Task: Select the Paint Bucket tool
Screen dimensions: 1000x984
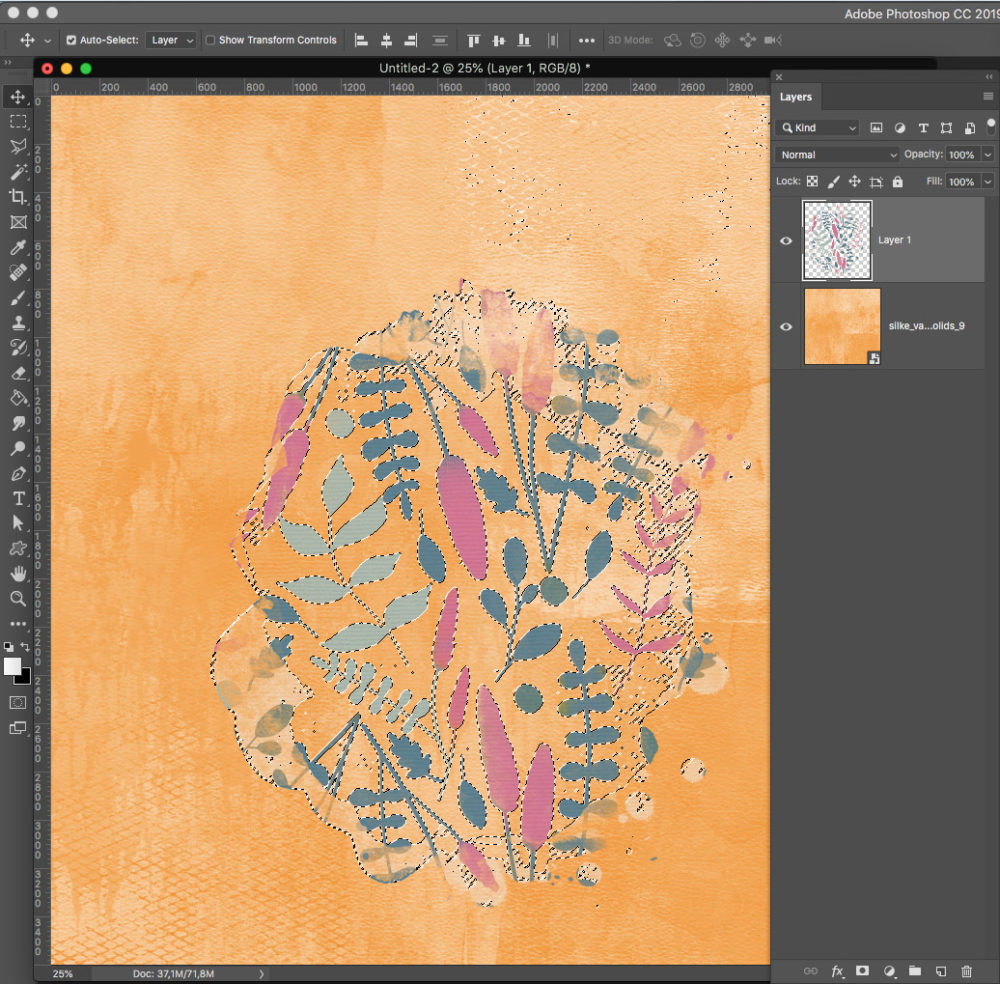Action: point(18,398)
